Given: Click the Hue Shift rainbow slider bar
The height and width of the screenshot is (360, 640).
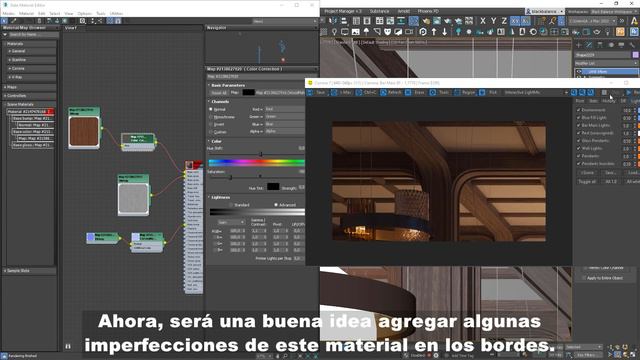Looking at the screenshot, I should pos(257,162).
